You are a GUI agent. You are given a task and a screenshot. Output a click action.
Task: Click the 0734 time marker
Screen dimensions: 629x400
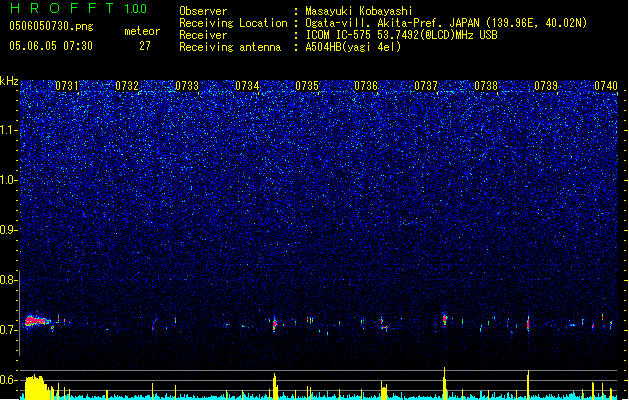247,86
